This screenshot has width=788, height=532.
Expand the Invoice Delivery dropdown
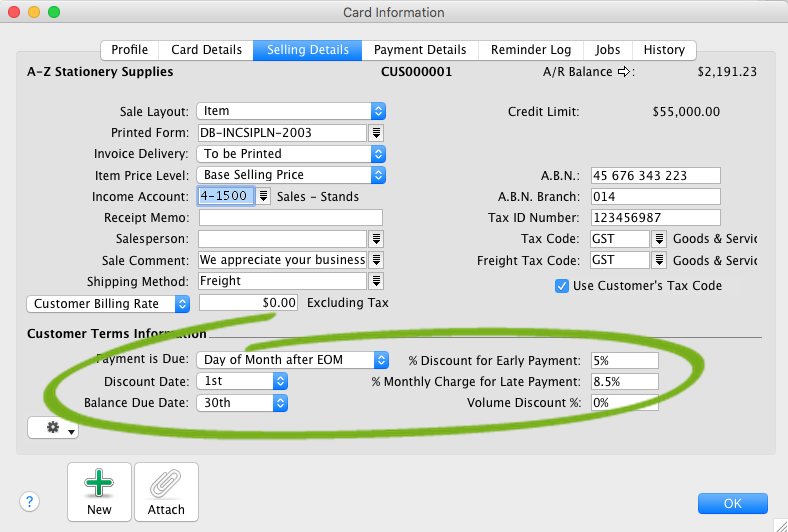378,154
